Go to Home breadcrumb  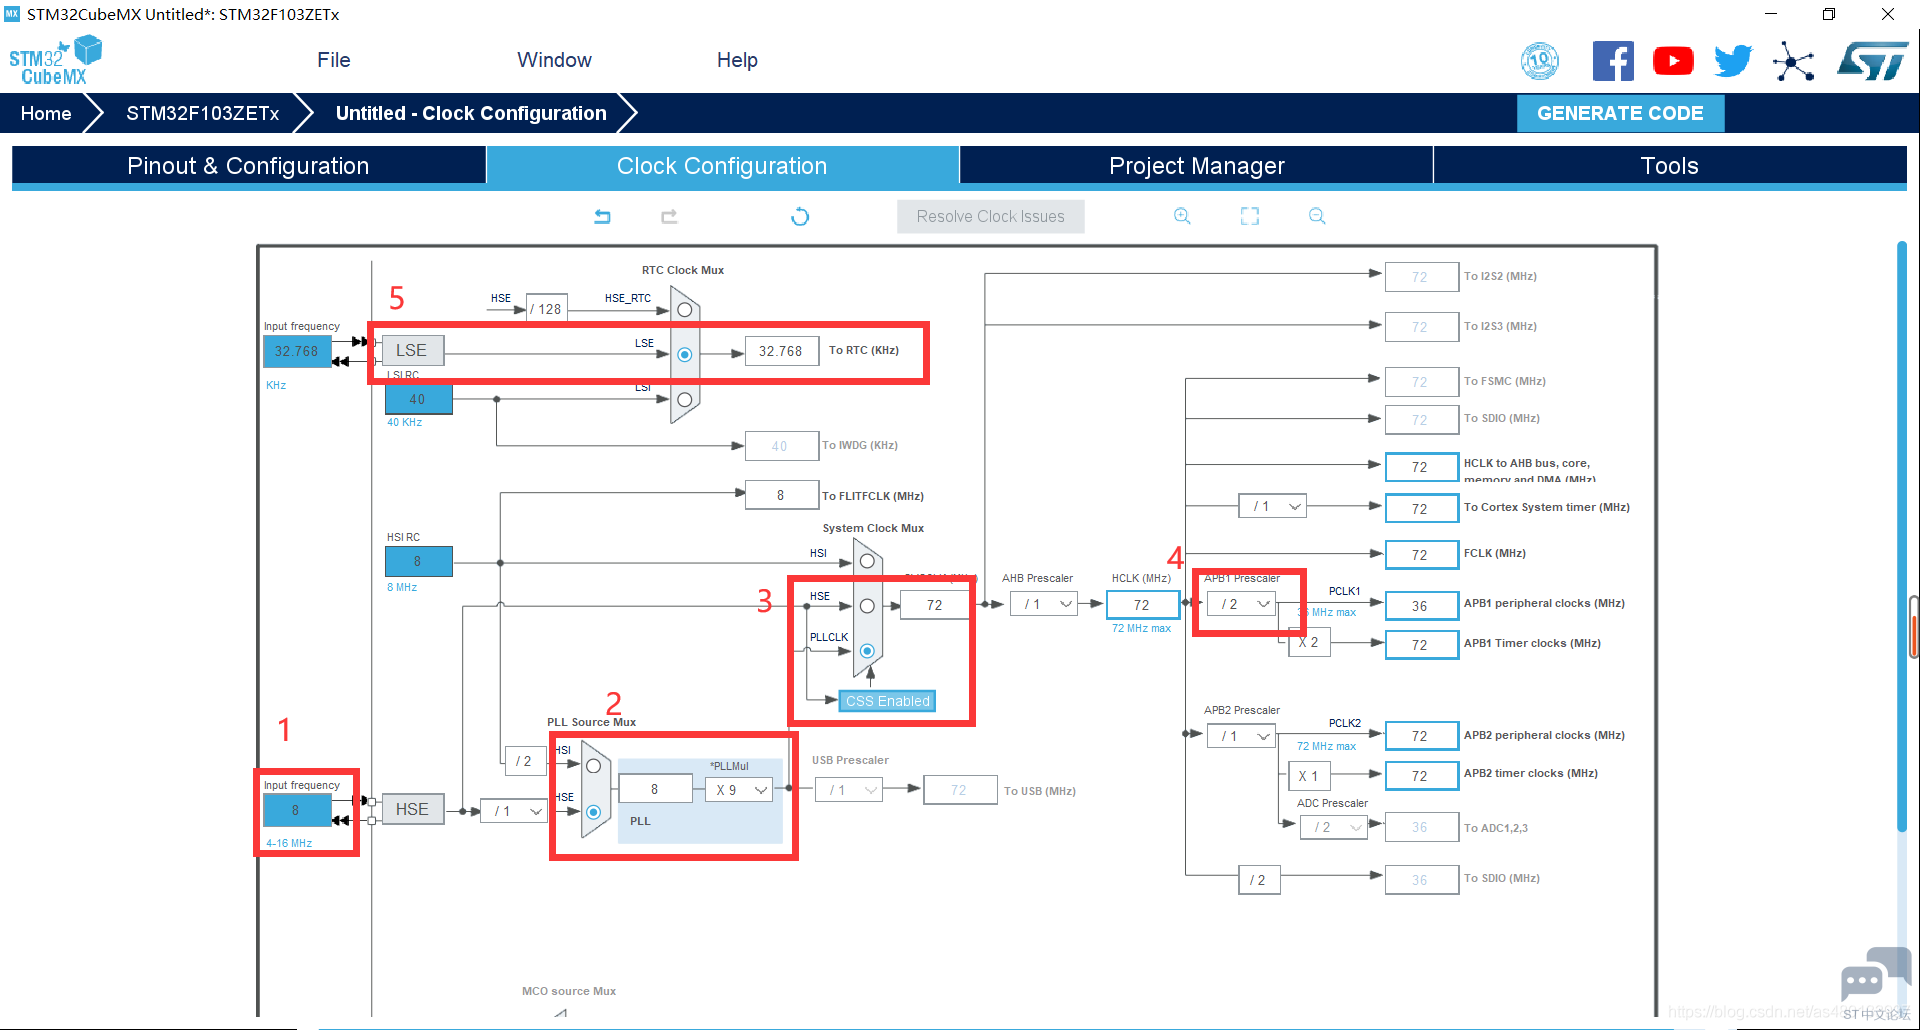[x=46, y=113]
